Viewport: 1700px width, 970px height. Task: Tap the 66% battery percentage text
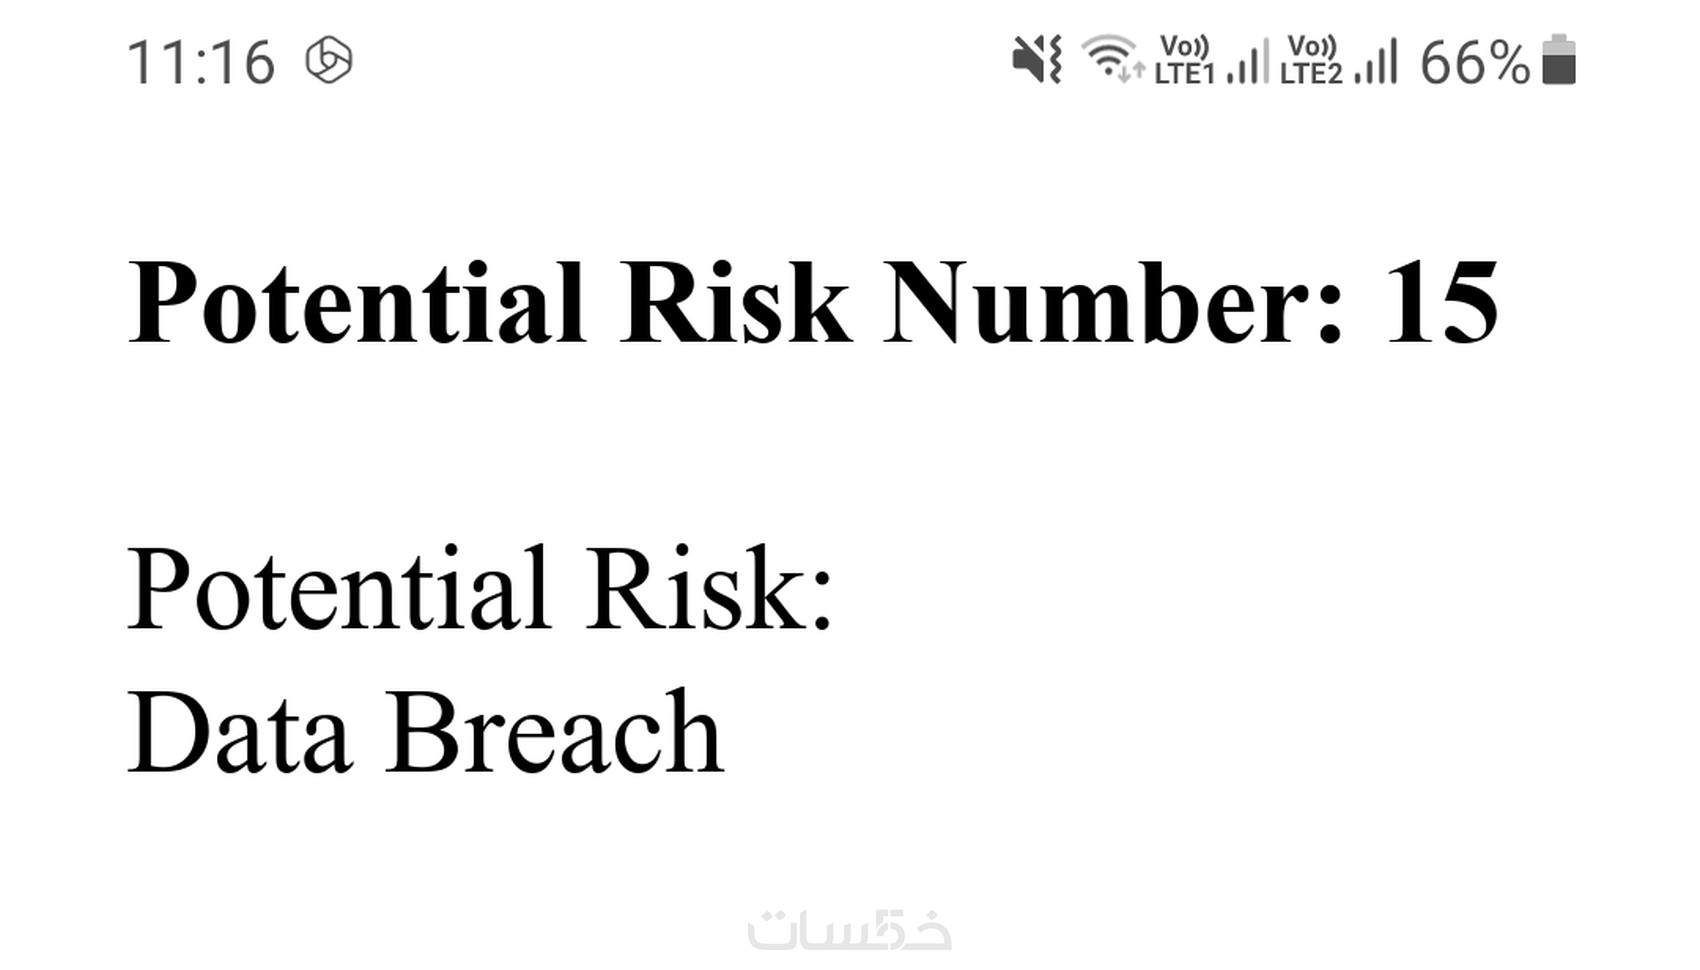coord(1474,62)
